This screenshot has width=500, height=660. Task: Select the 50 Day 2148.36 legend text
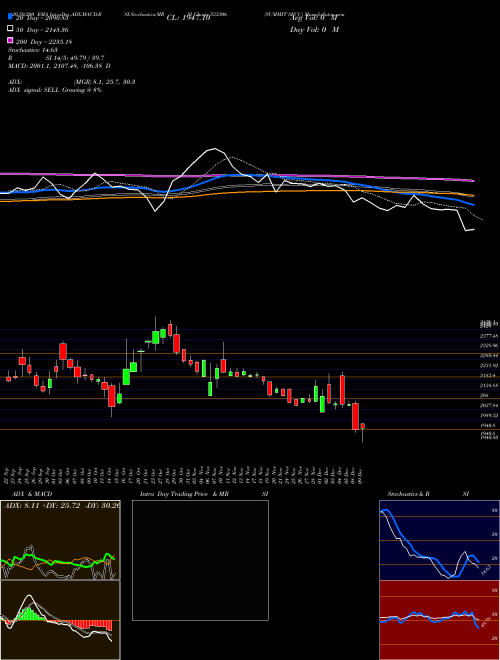pos(42,30)
